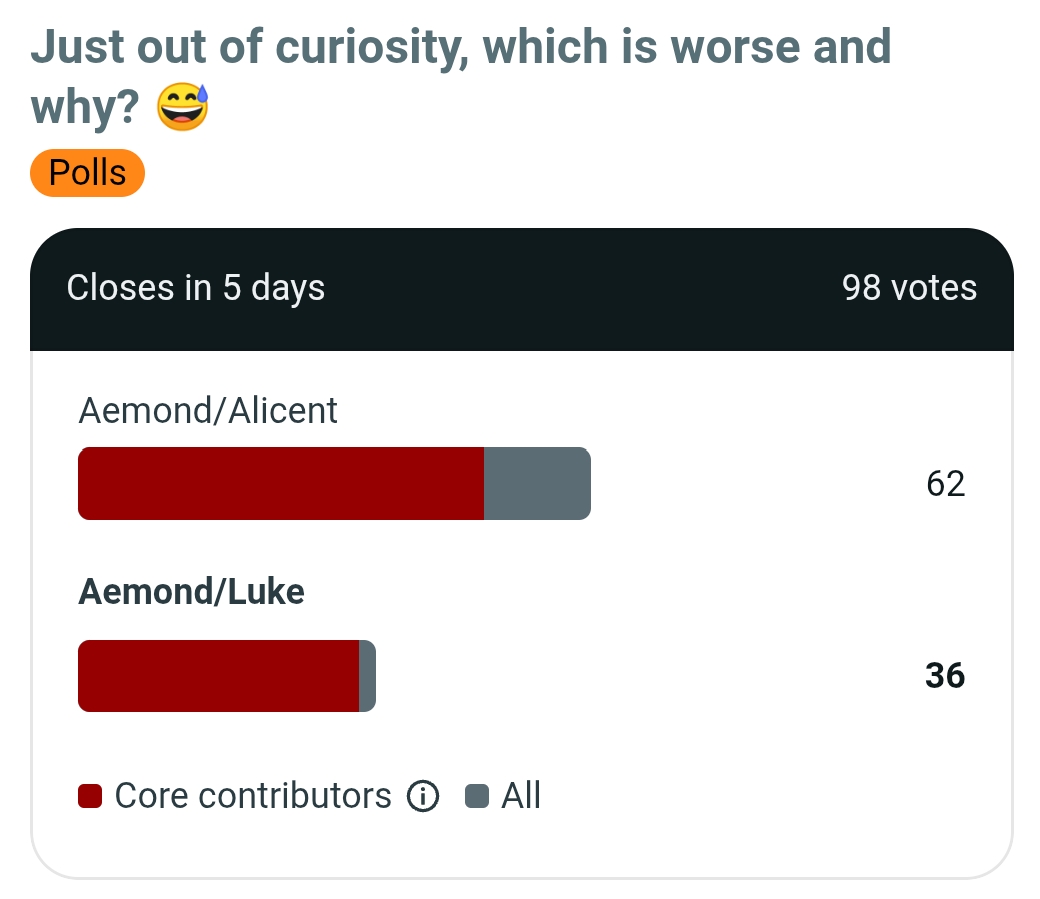
Task: Click the red Core contributors legend square
Action: pos(90,796)
